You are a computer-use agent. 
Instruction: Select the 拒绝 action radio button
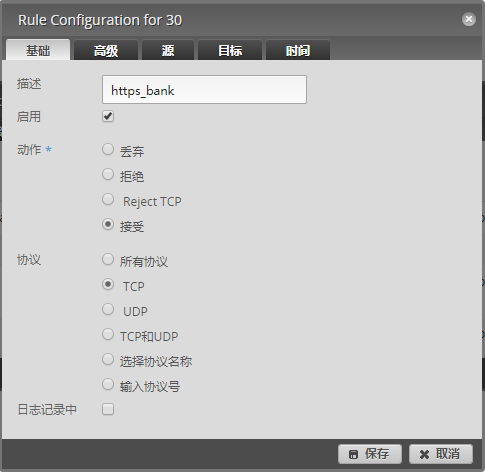(108, 174)
